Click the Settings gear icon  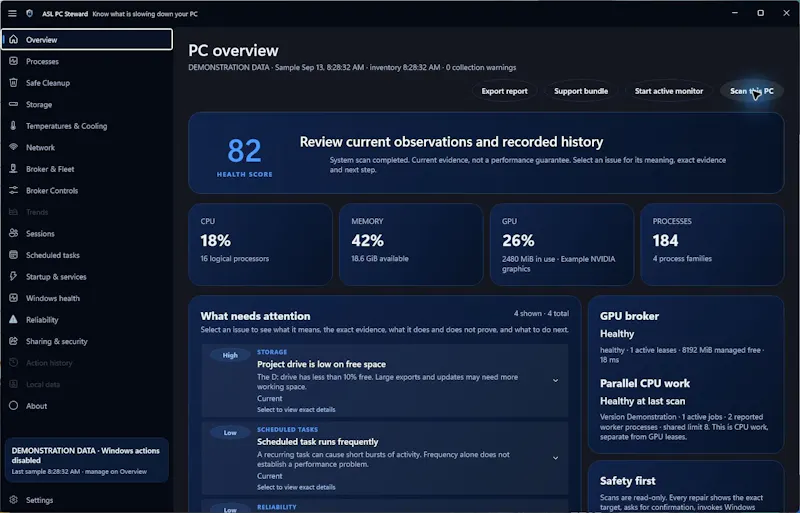coord(14,500)
